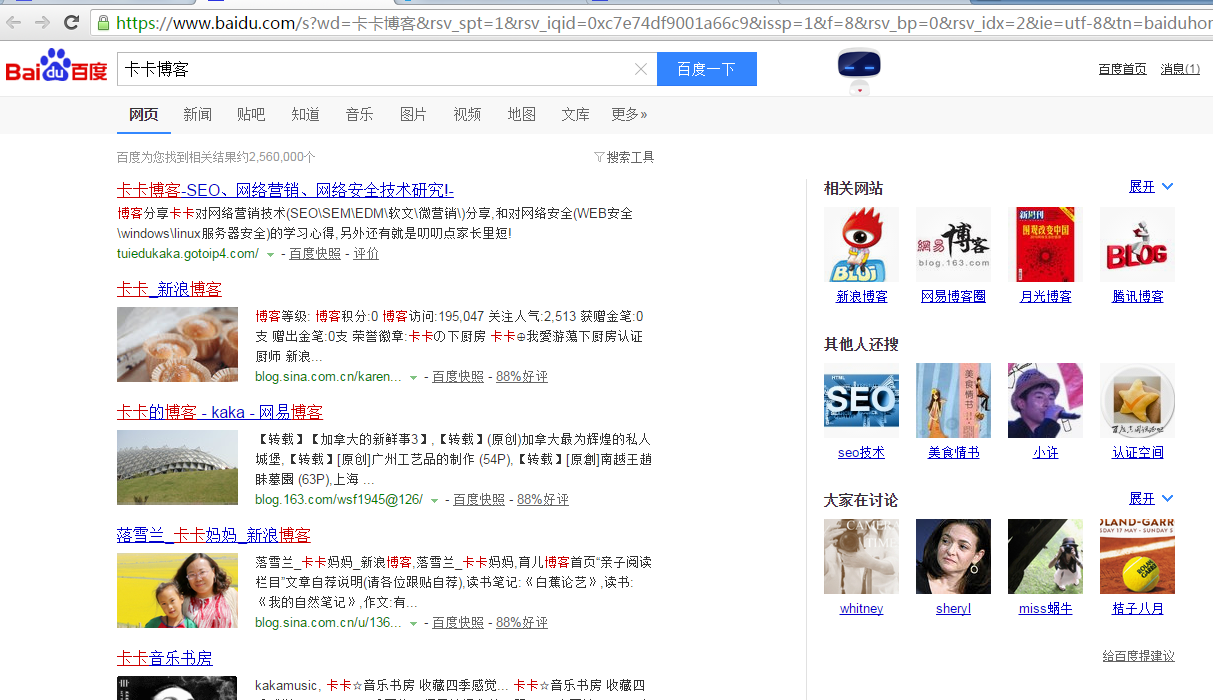
Task: Switch to the 新闻 tab
Action: coord(198,114)
